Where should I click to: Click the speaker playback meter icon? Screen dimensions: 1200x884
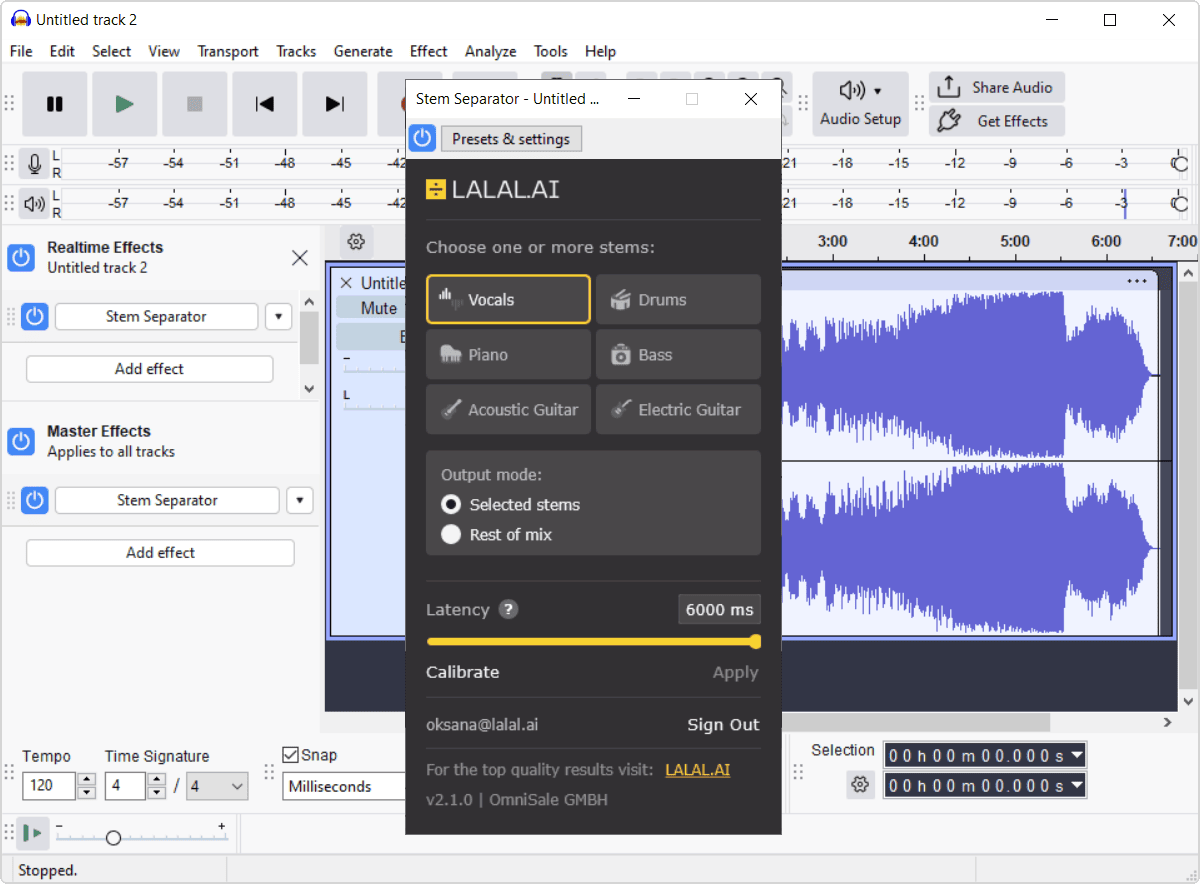tap(35, 204)
